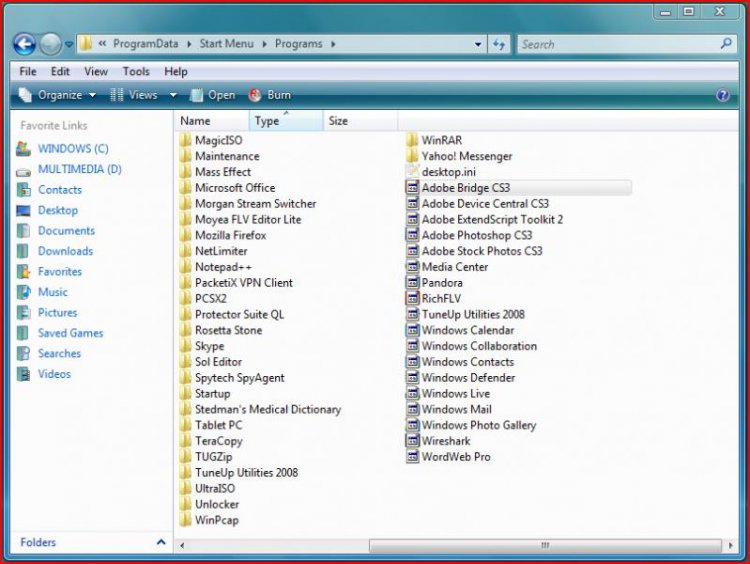Expand the arrow after ProgramData breadcrumb
Screen dimensions: 750x564
[x=189, y=44]
